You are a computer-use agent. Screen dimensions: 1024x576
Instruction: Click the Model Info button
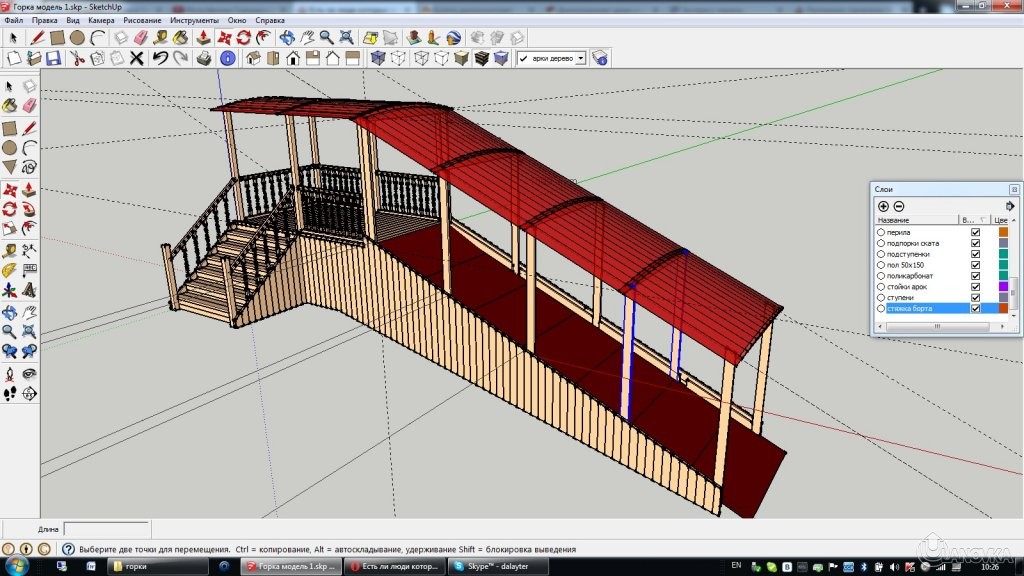tap(227, 58)
